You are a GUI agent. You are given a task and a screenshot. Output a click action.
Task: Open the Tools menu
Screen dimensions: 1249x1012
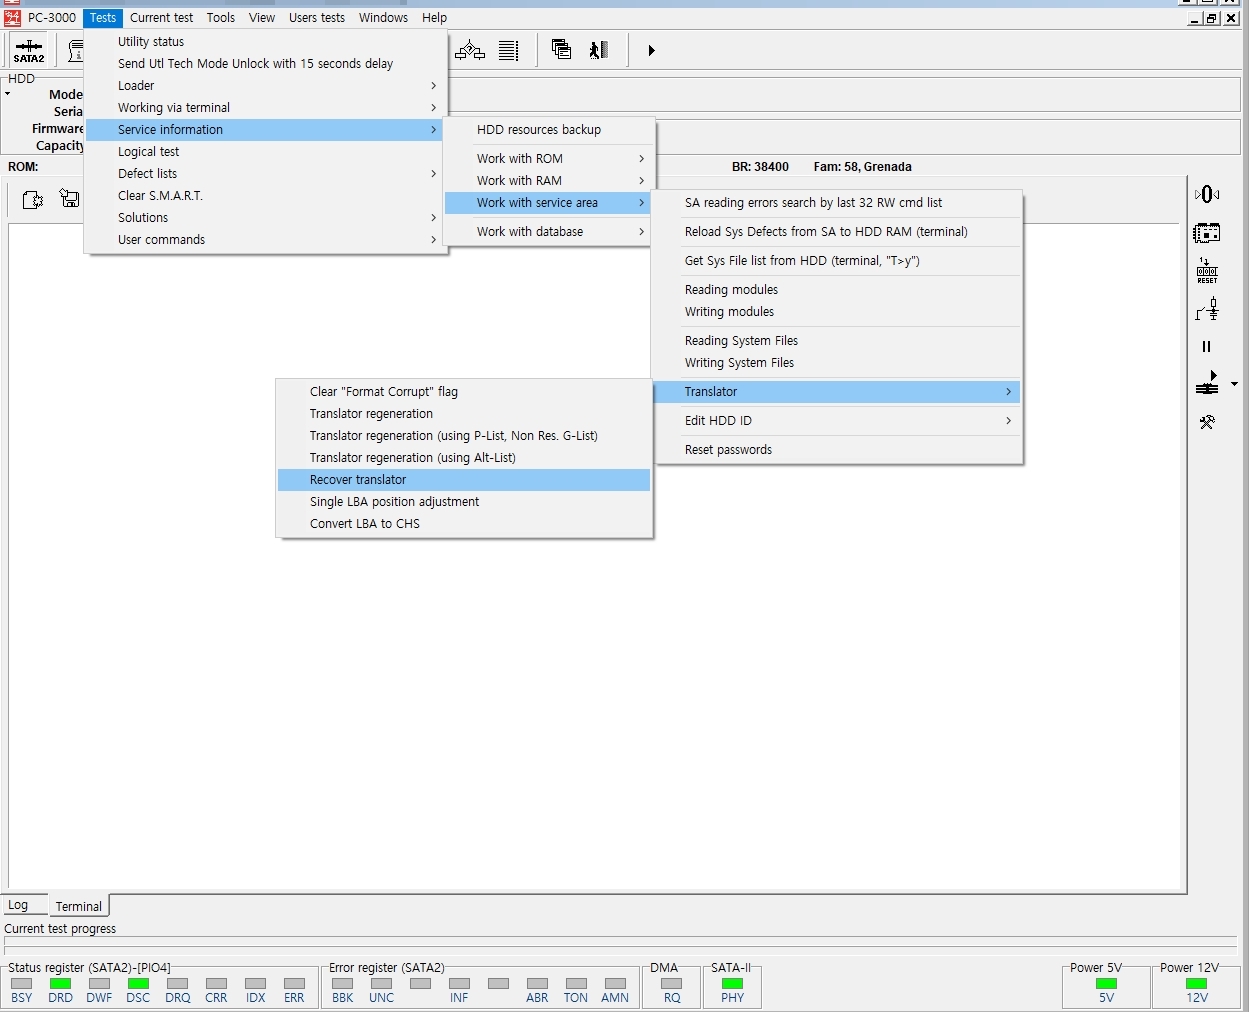coord(221,17)
